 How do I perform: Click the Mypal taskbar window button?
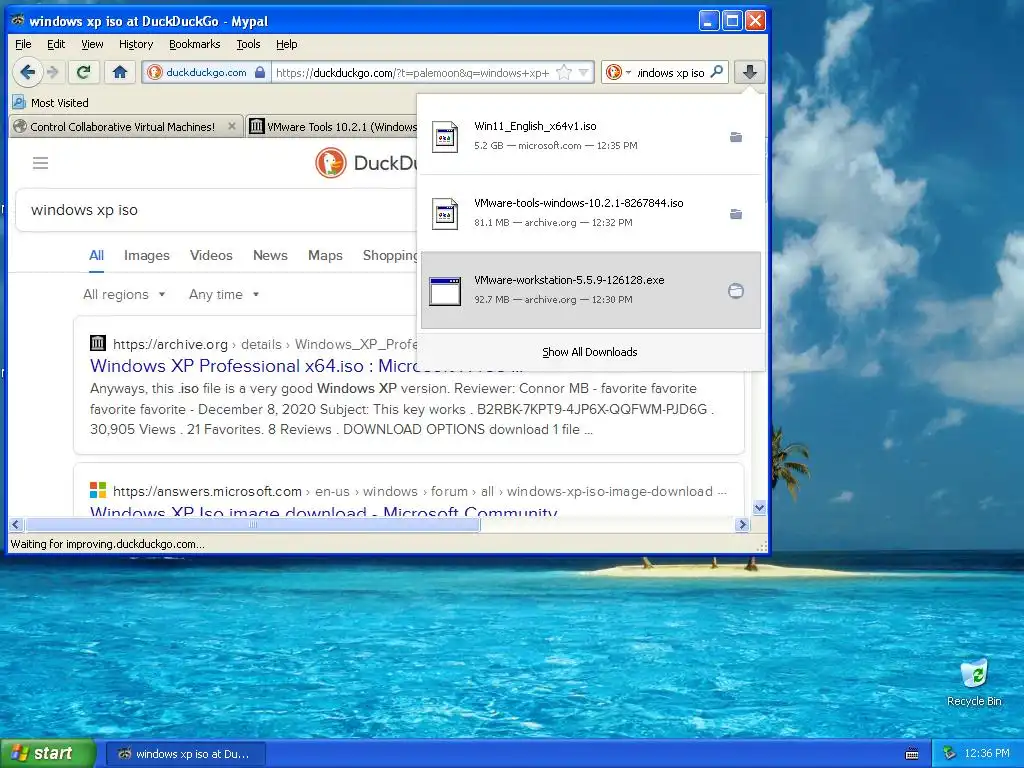click(x=185, y=754)
